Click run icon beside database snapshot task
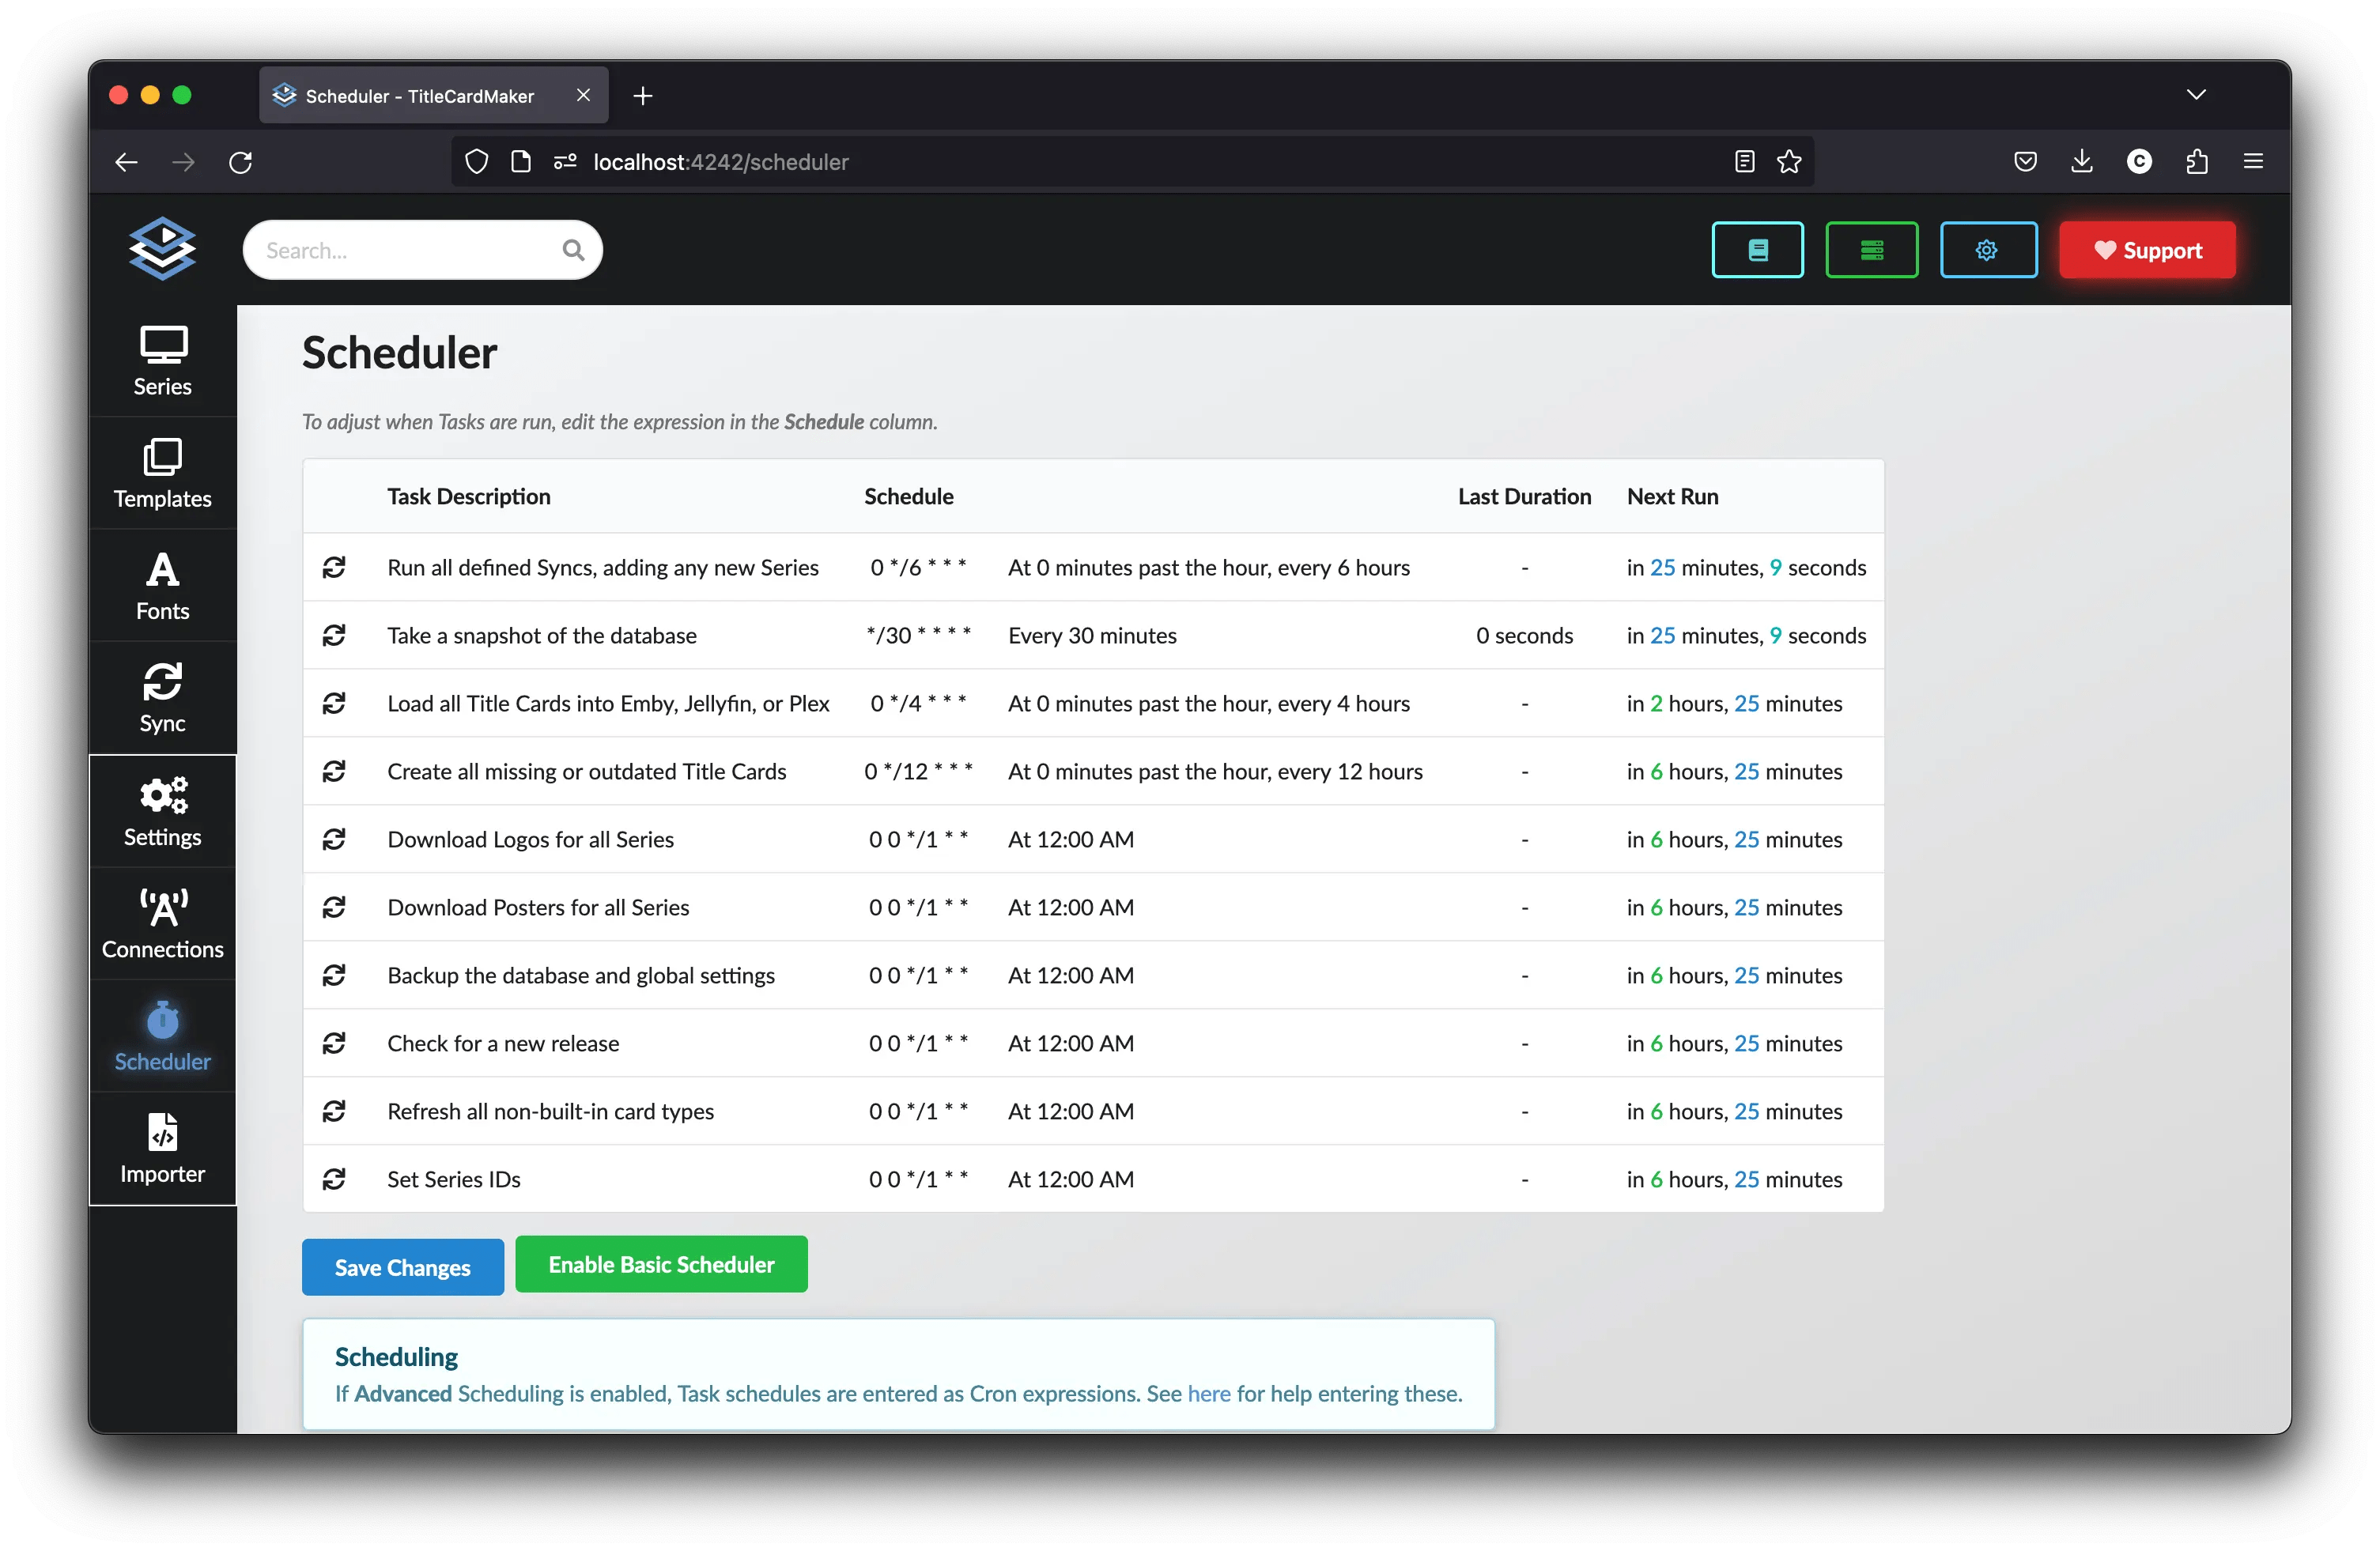The width and height of the screenshot is (2380, 1551). 334,635
